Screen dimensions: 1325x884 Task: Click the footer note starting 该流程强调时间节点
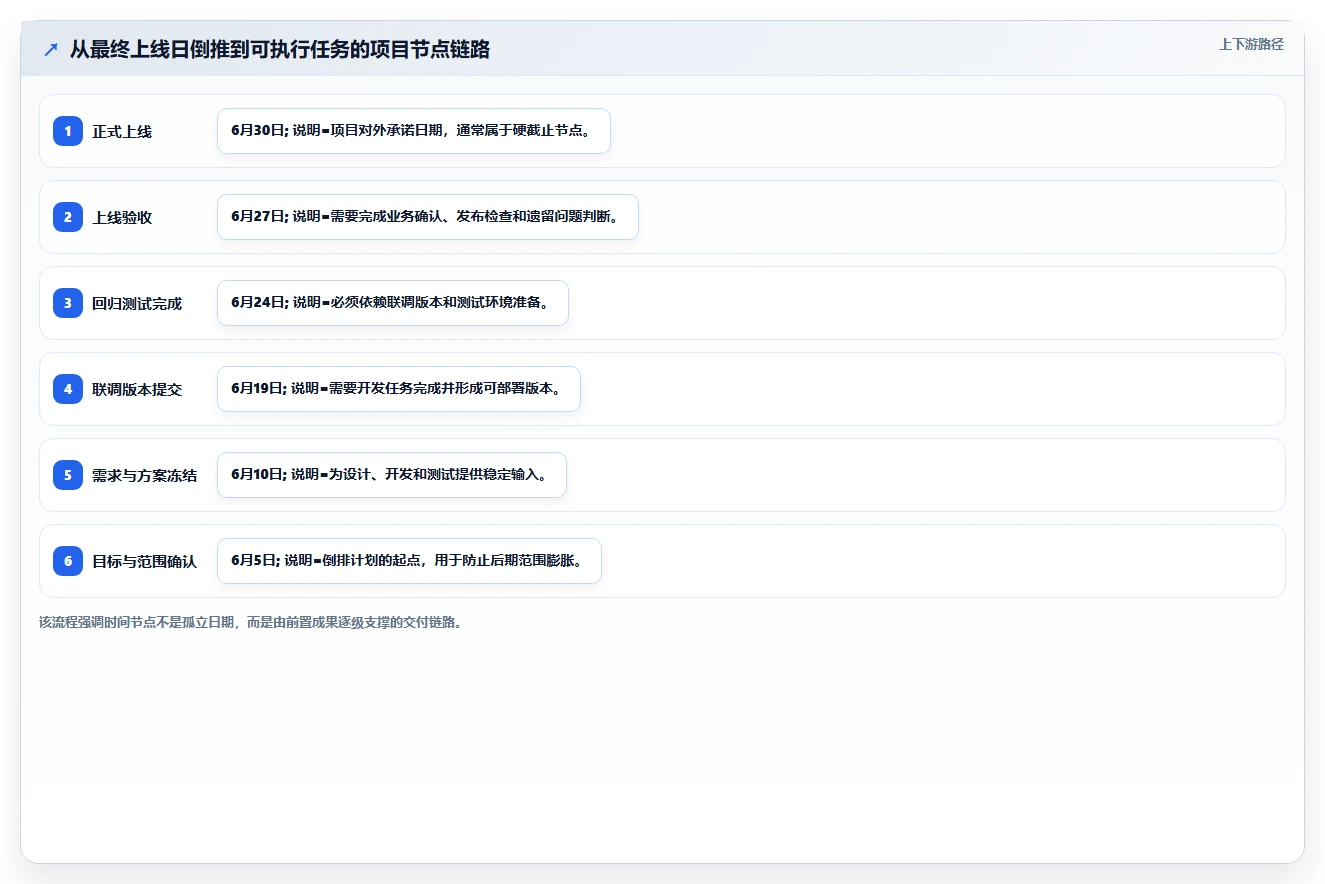(251, 622)
